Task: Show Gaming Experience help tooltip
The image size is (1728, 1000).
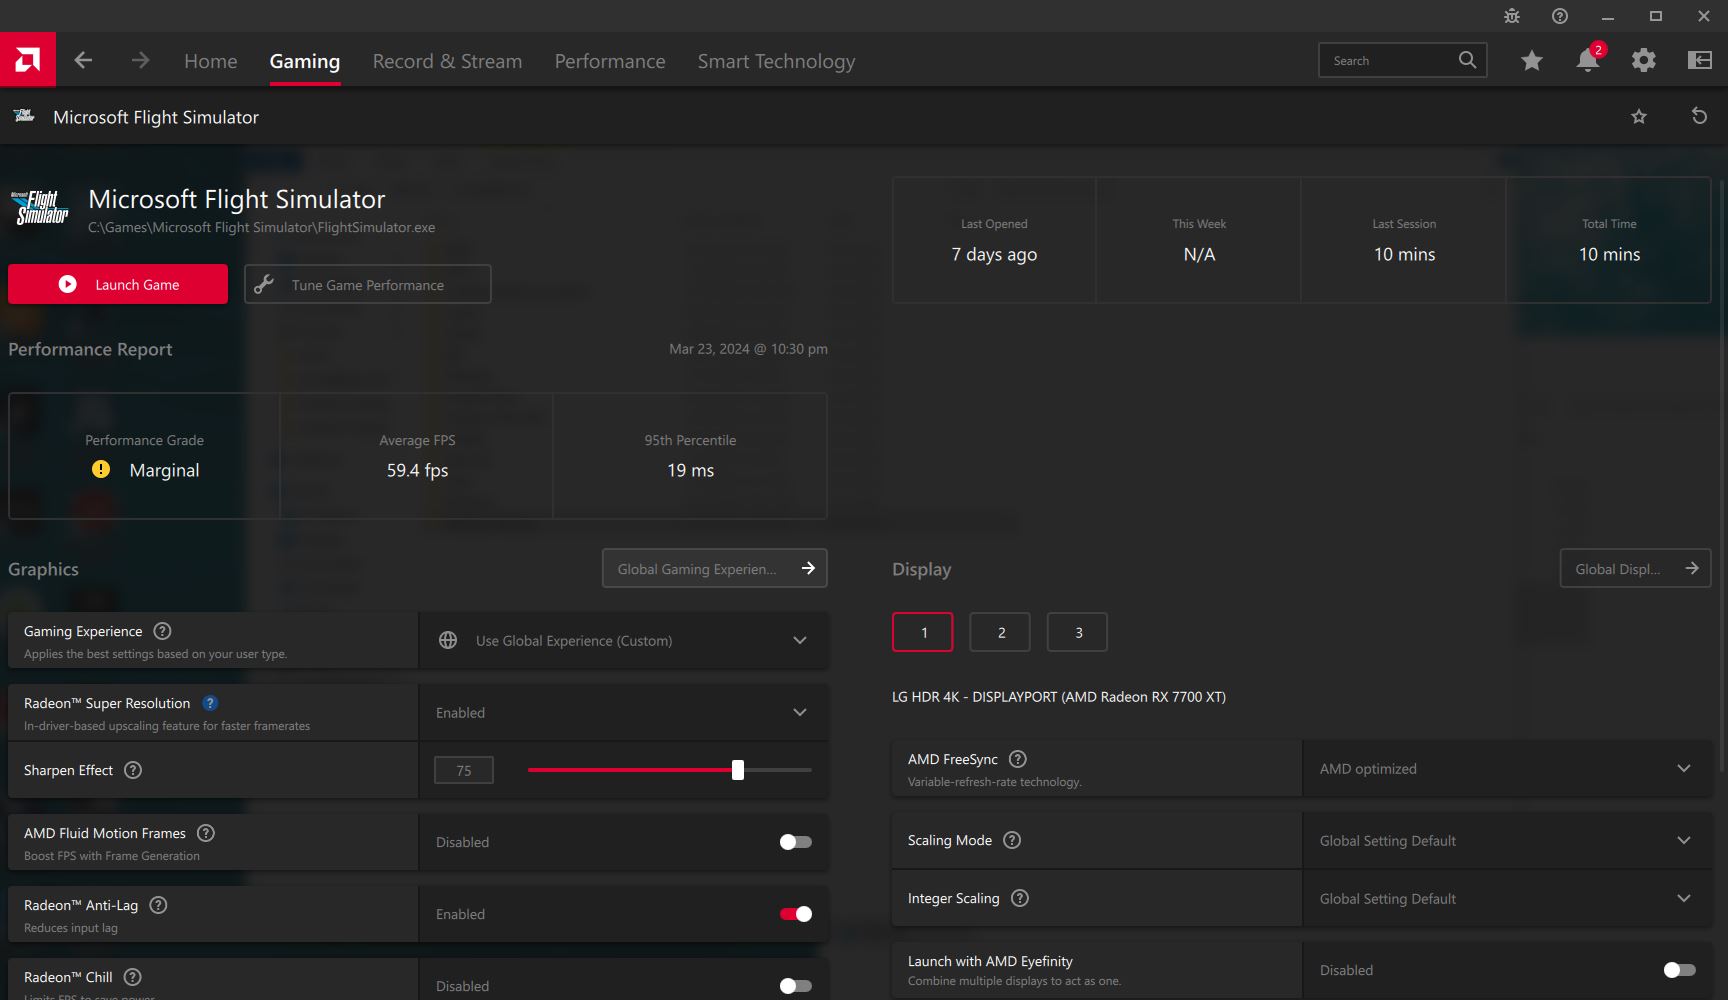Action: 162,631
